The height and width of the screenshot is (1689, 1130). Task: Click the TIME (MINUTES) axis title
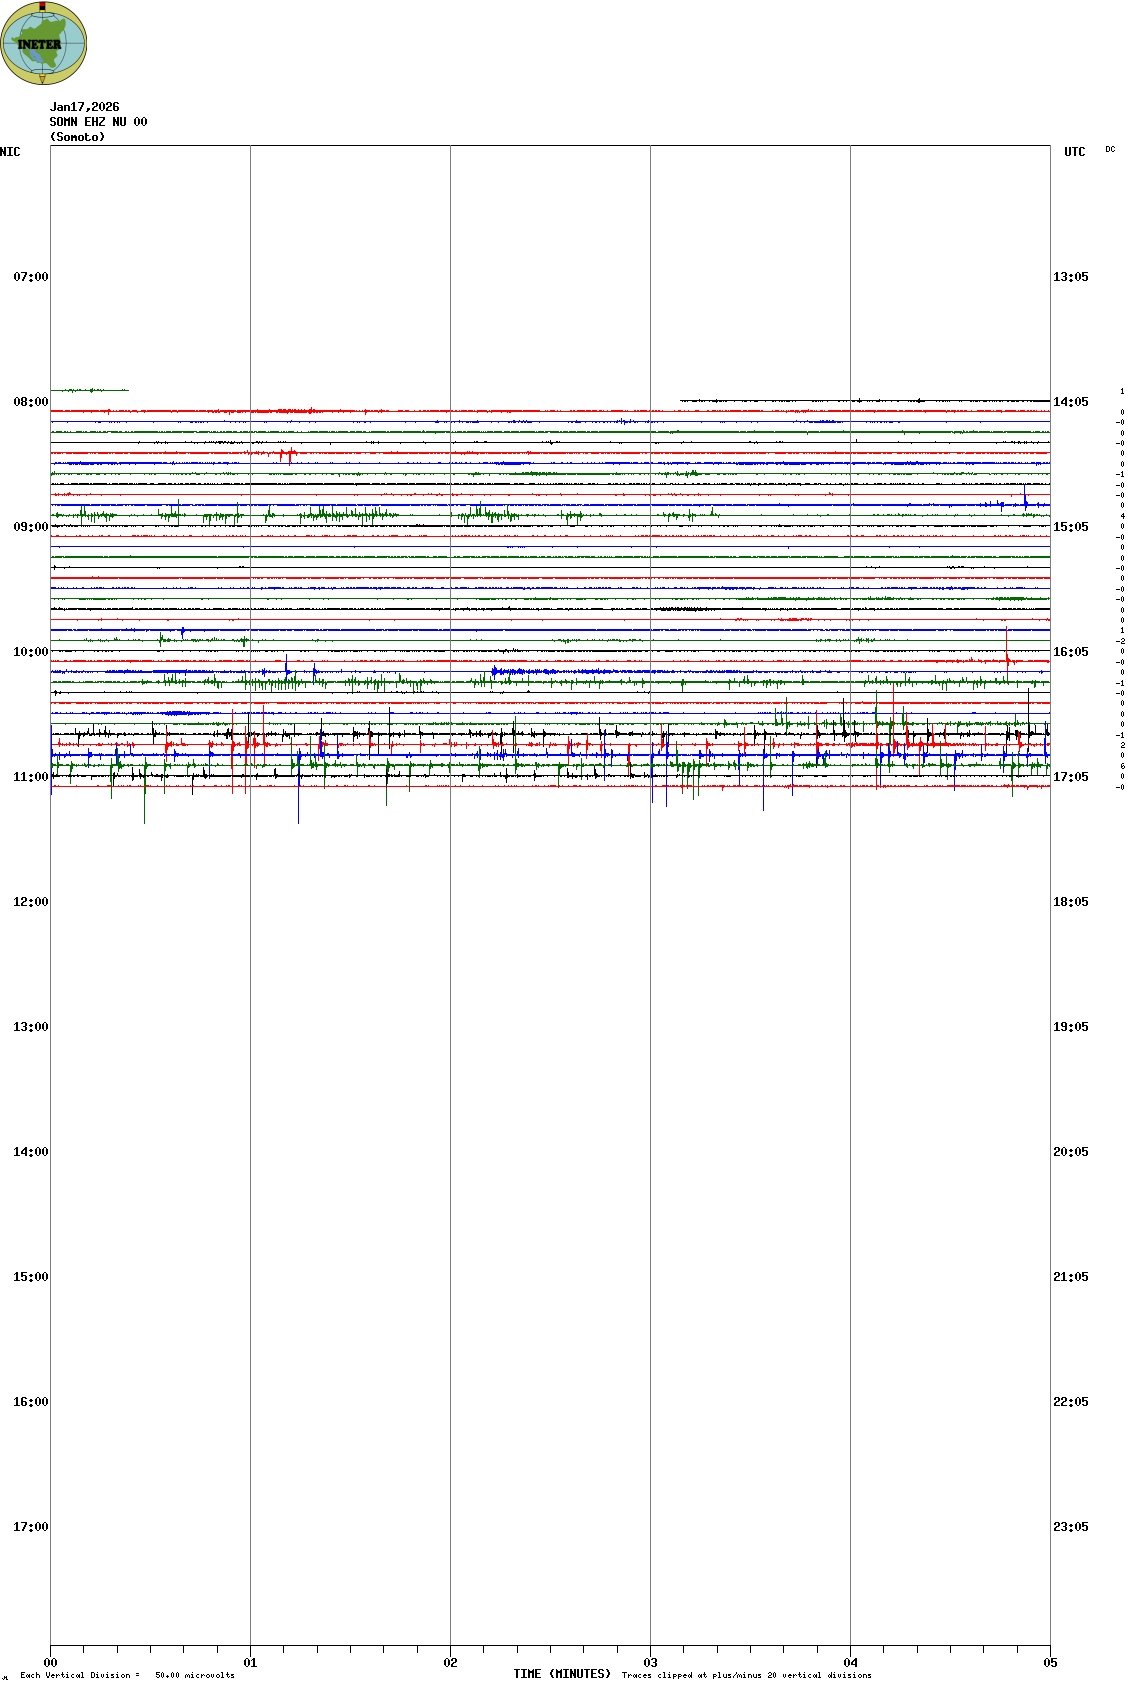(561, 1674)
